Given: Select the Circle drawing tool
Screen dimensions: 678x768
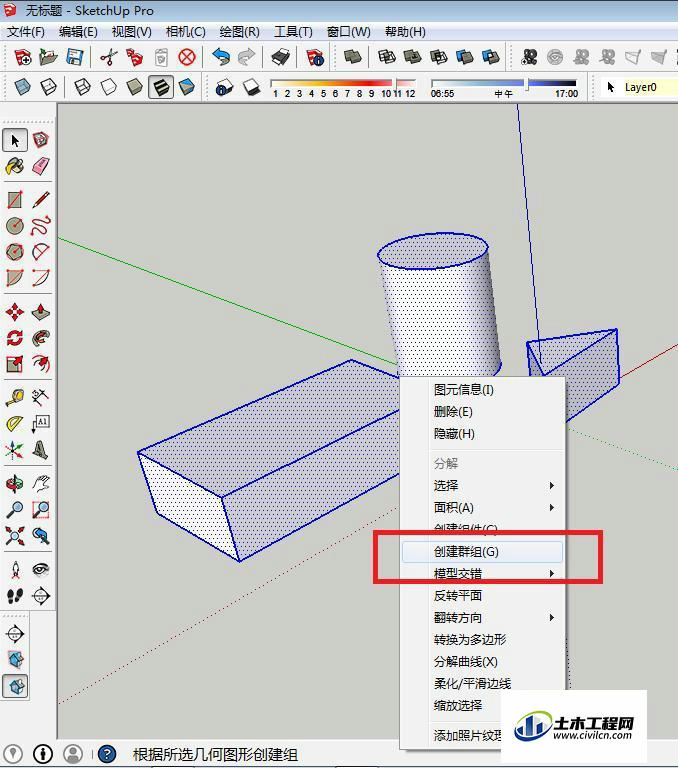Looking at the screenshot, I should pos(15,226).
